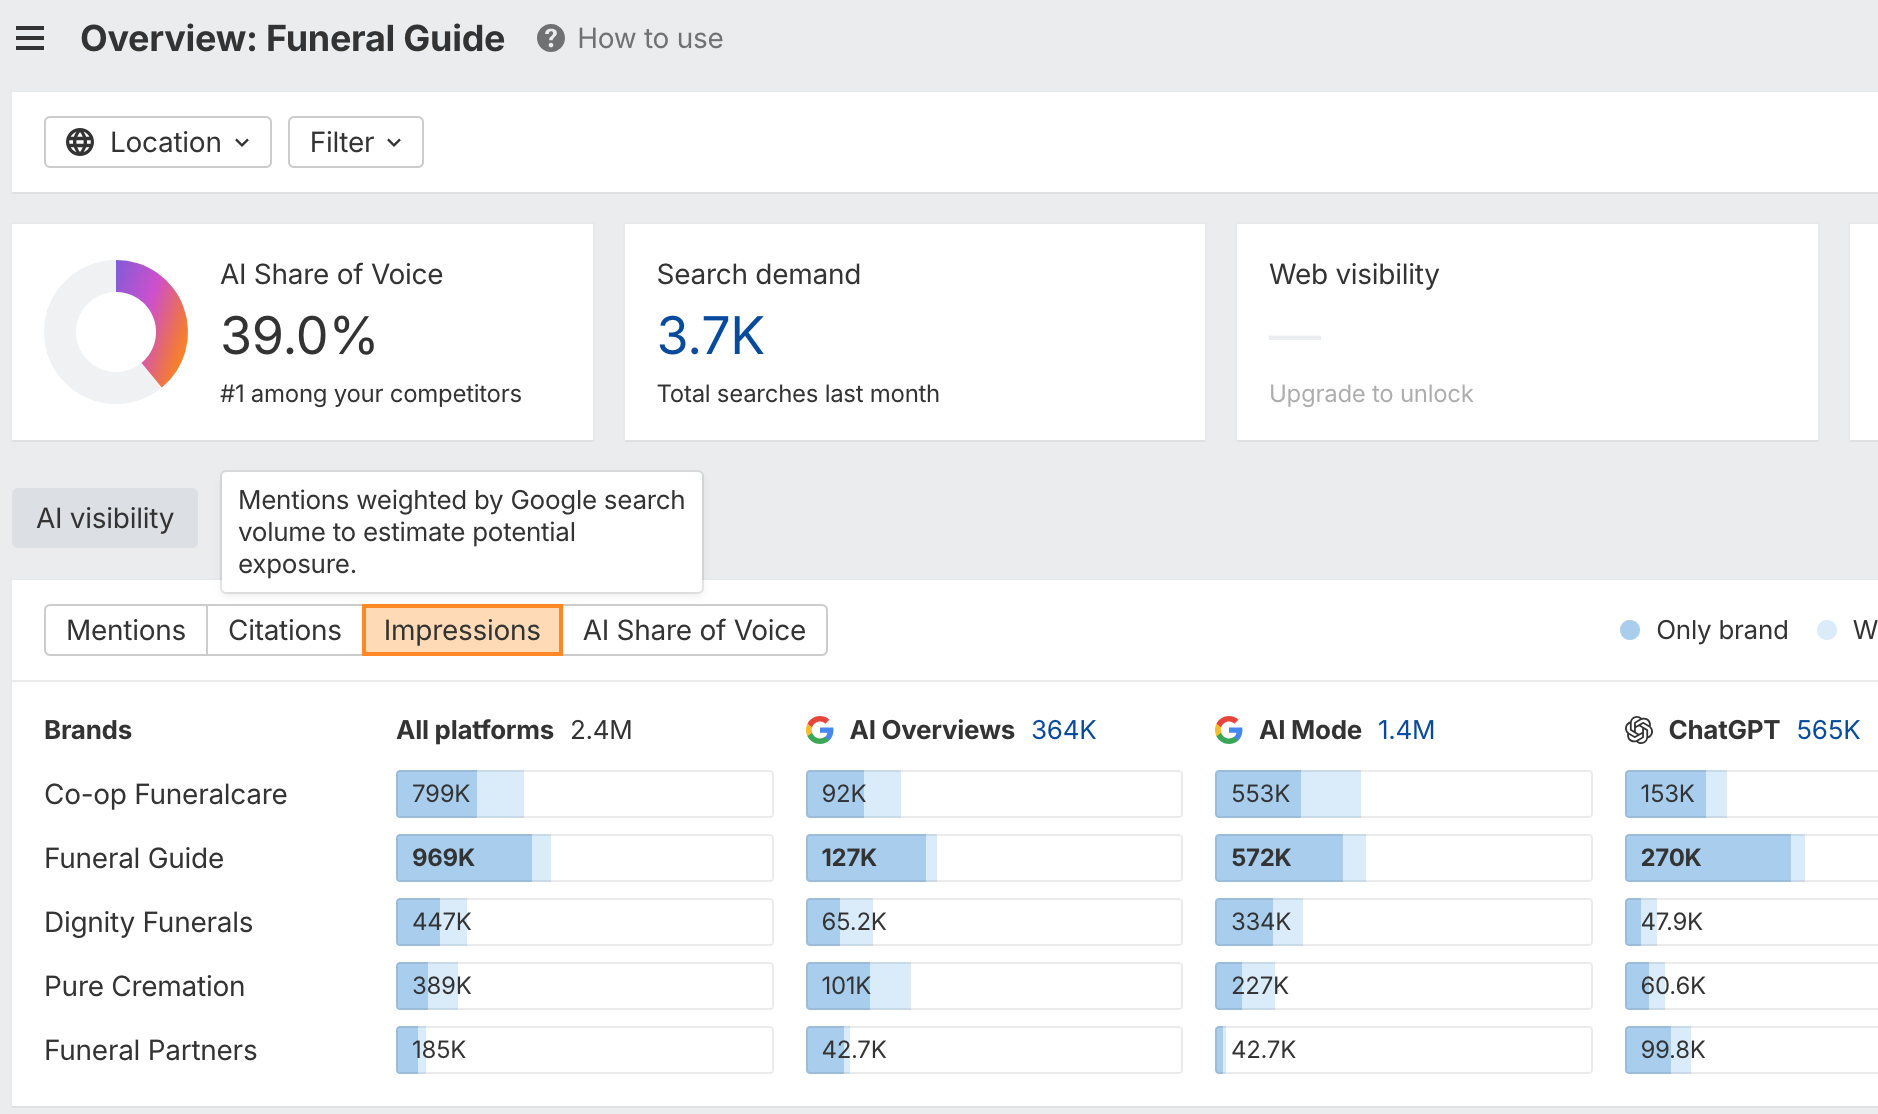Open the hamburger navigation menu
Image resolution: width=1878 pixels, height=1114 pixels.
point(30,39)
